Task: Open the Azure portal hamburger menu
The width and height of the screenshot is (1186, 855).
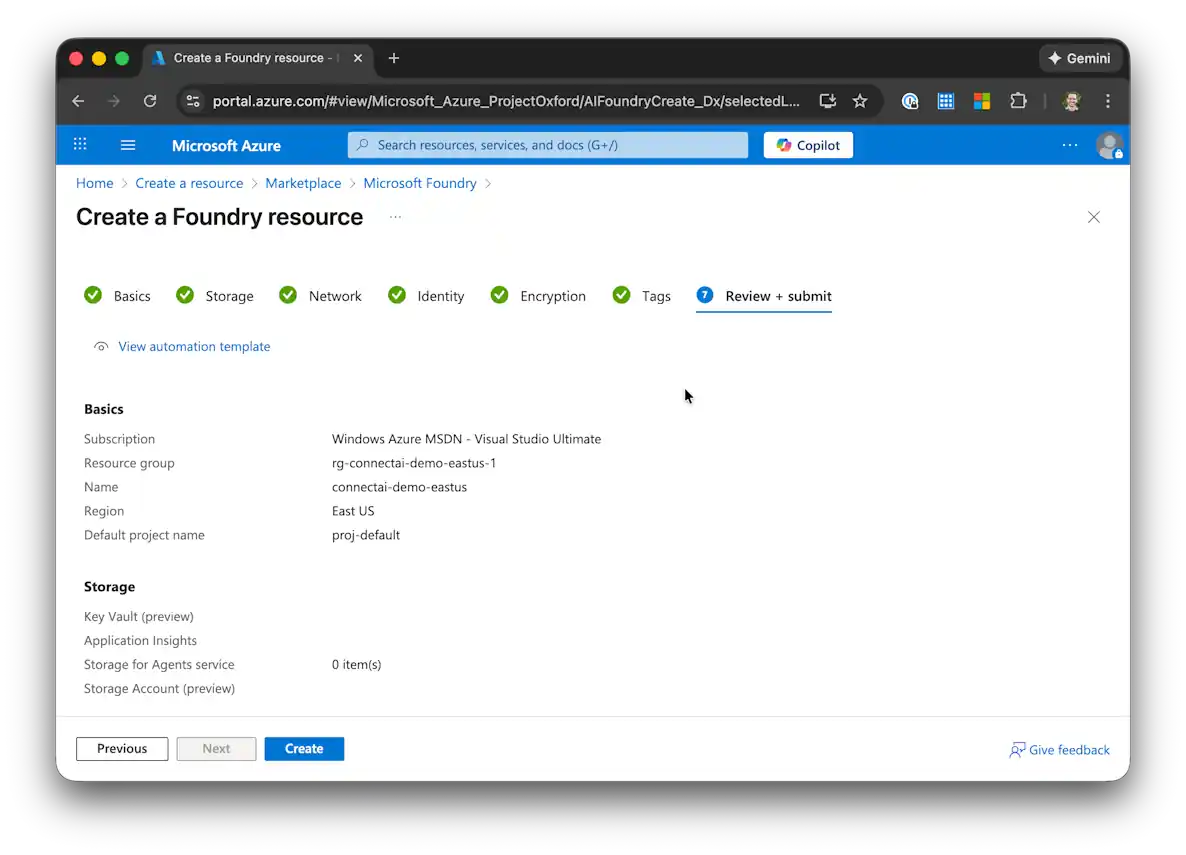Action: (x=128, y=145)
